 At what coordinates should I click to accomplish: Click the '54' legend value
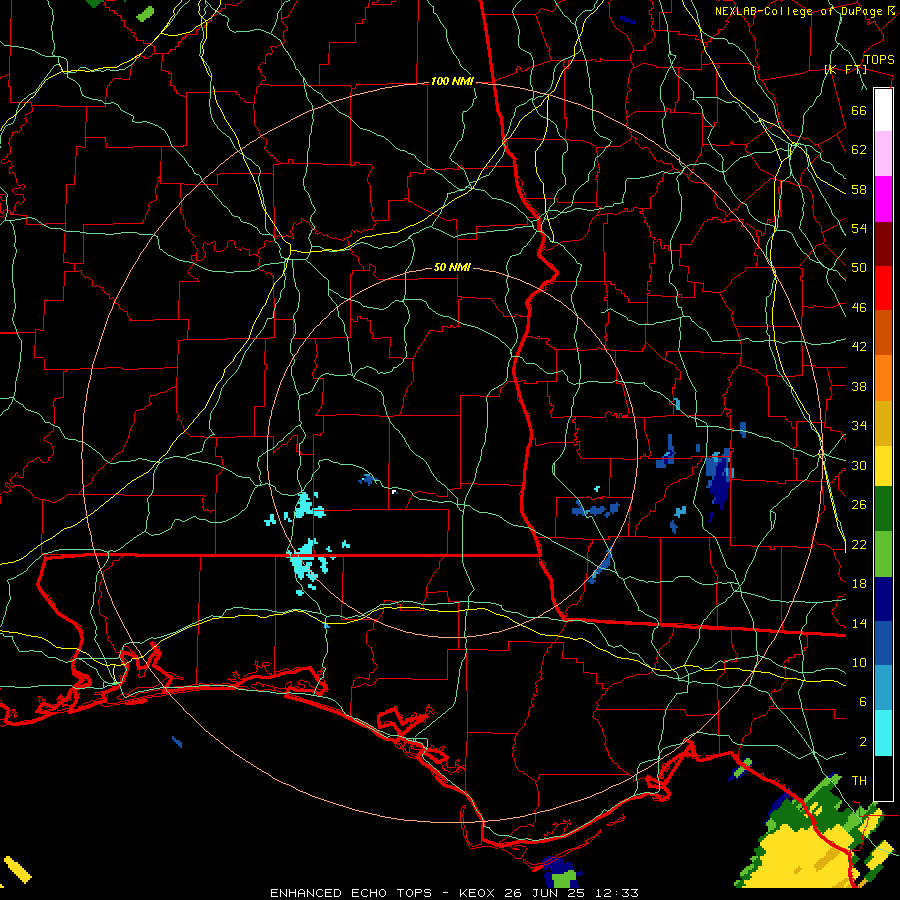pos(859,228)
